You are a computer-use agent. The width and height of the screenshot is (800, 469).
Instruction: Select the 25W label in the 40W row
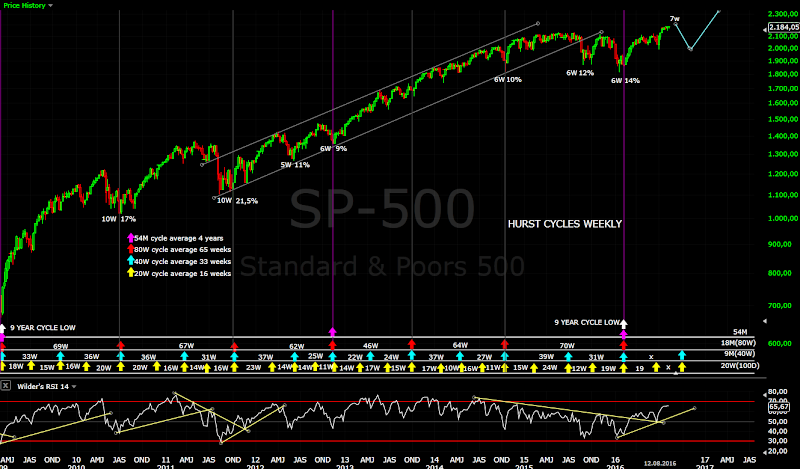point(315,356)
